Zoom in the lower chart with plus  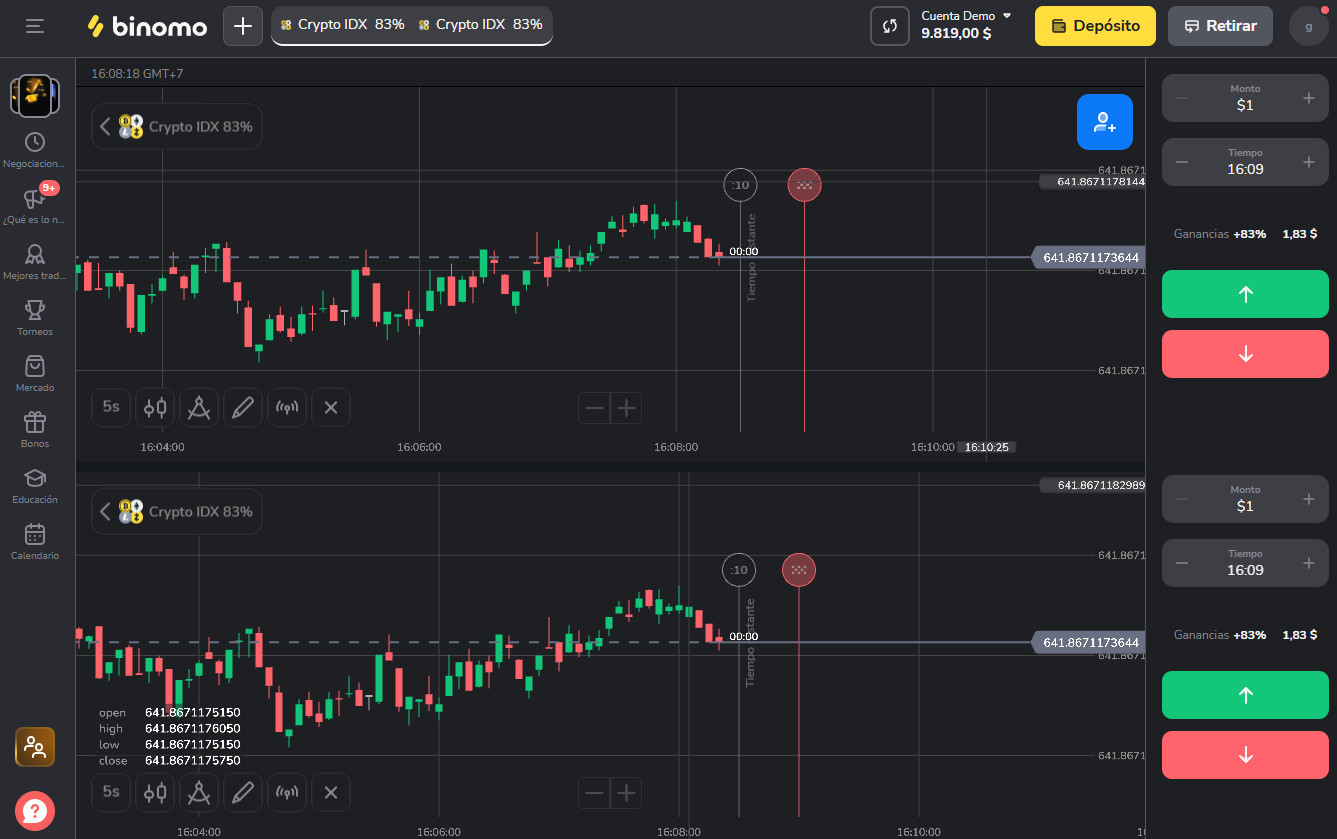[x=626, y=794]
